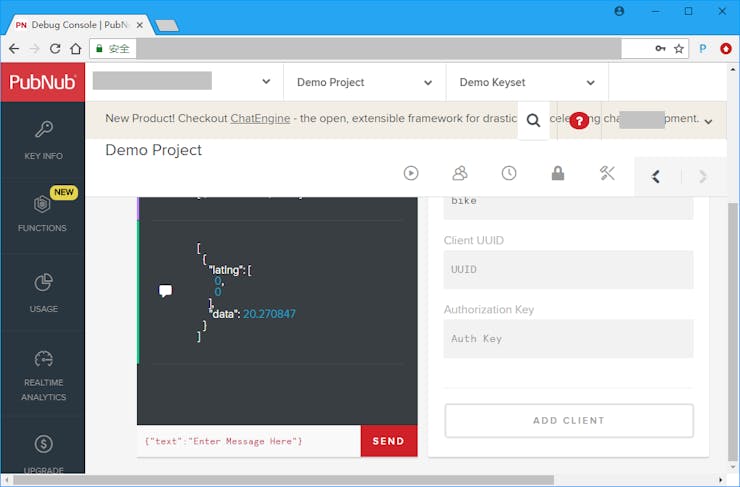Click the data value 20.270847
740x487 pixels.
point(269,314)
